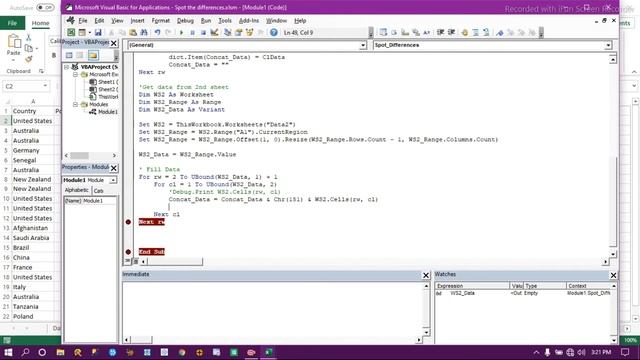Collapse the Modules folder node
The width and height of the screenshot is (640, 360).
tap(76, 104)
